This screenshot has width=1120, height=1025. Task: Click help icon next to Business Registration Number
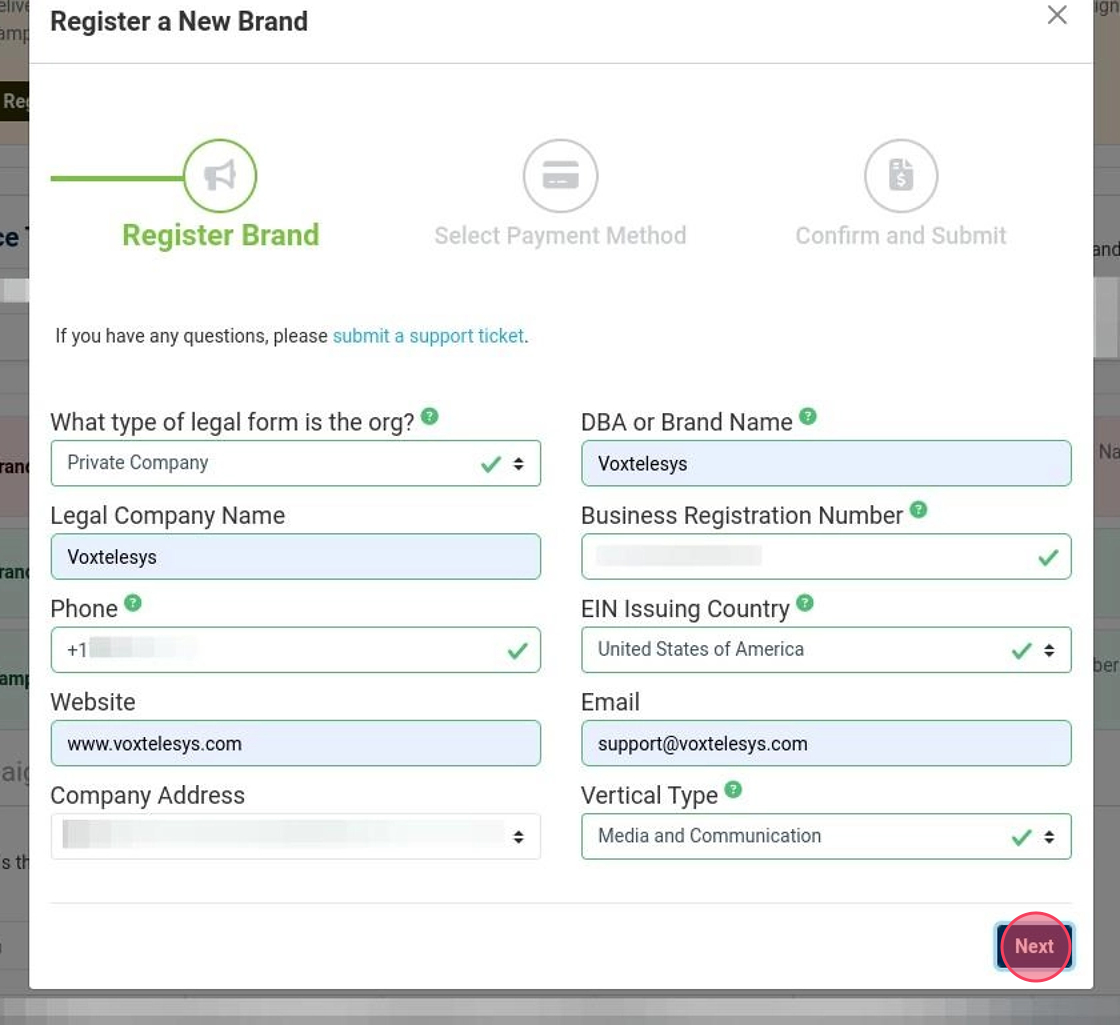(918, 510)
